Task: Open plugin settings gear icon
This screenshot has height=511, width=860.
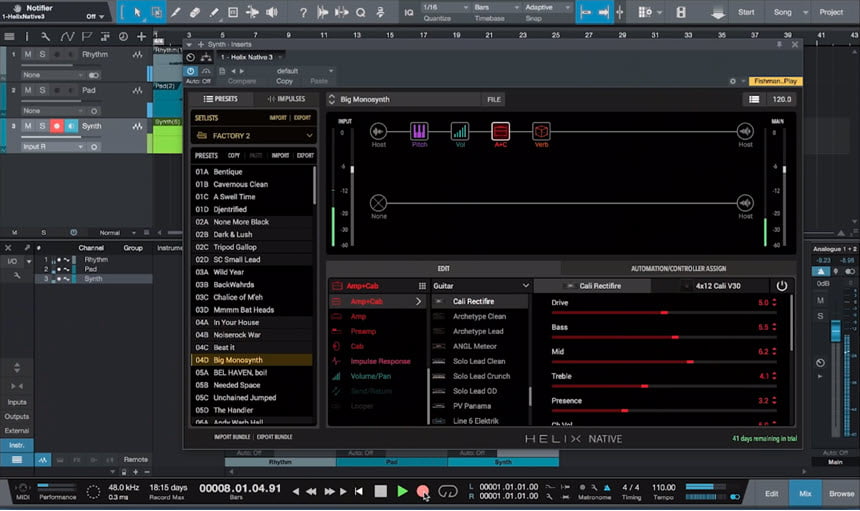Action: [733, 81]
